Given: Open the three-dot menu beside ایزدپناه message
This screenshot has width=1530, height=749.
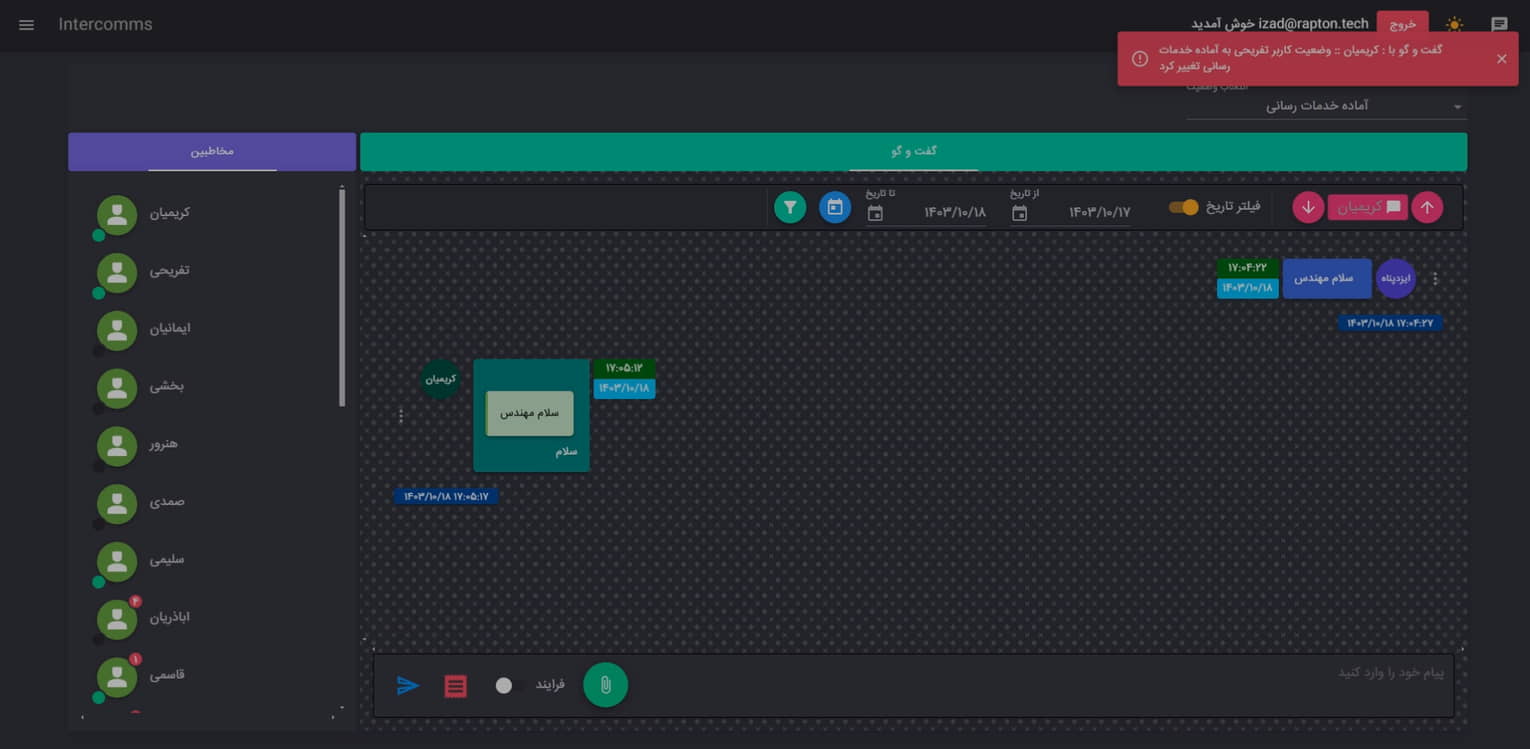Looking at the screenshot, I should click(1435, 279).
